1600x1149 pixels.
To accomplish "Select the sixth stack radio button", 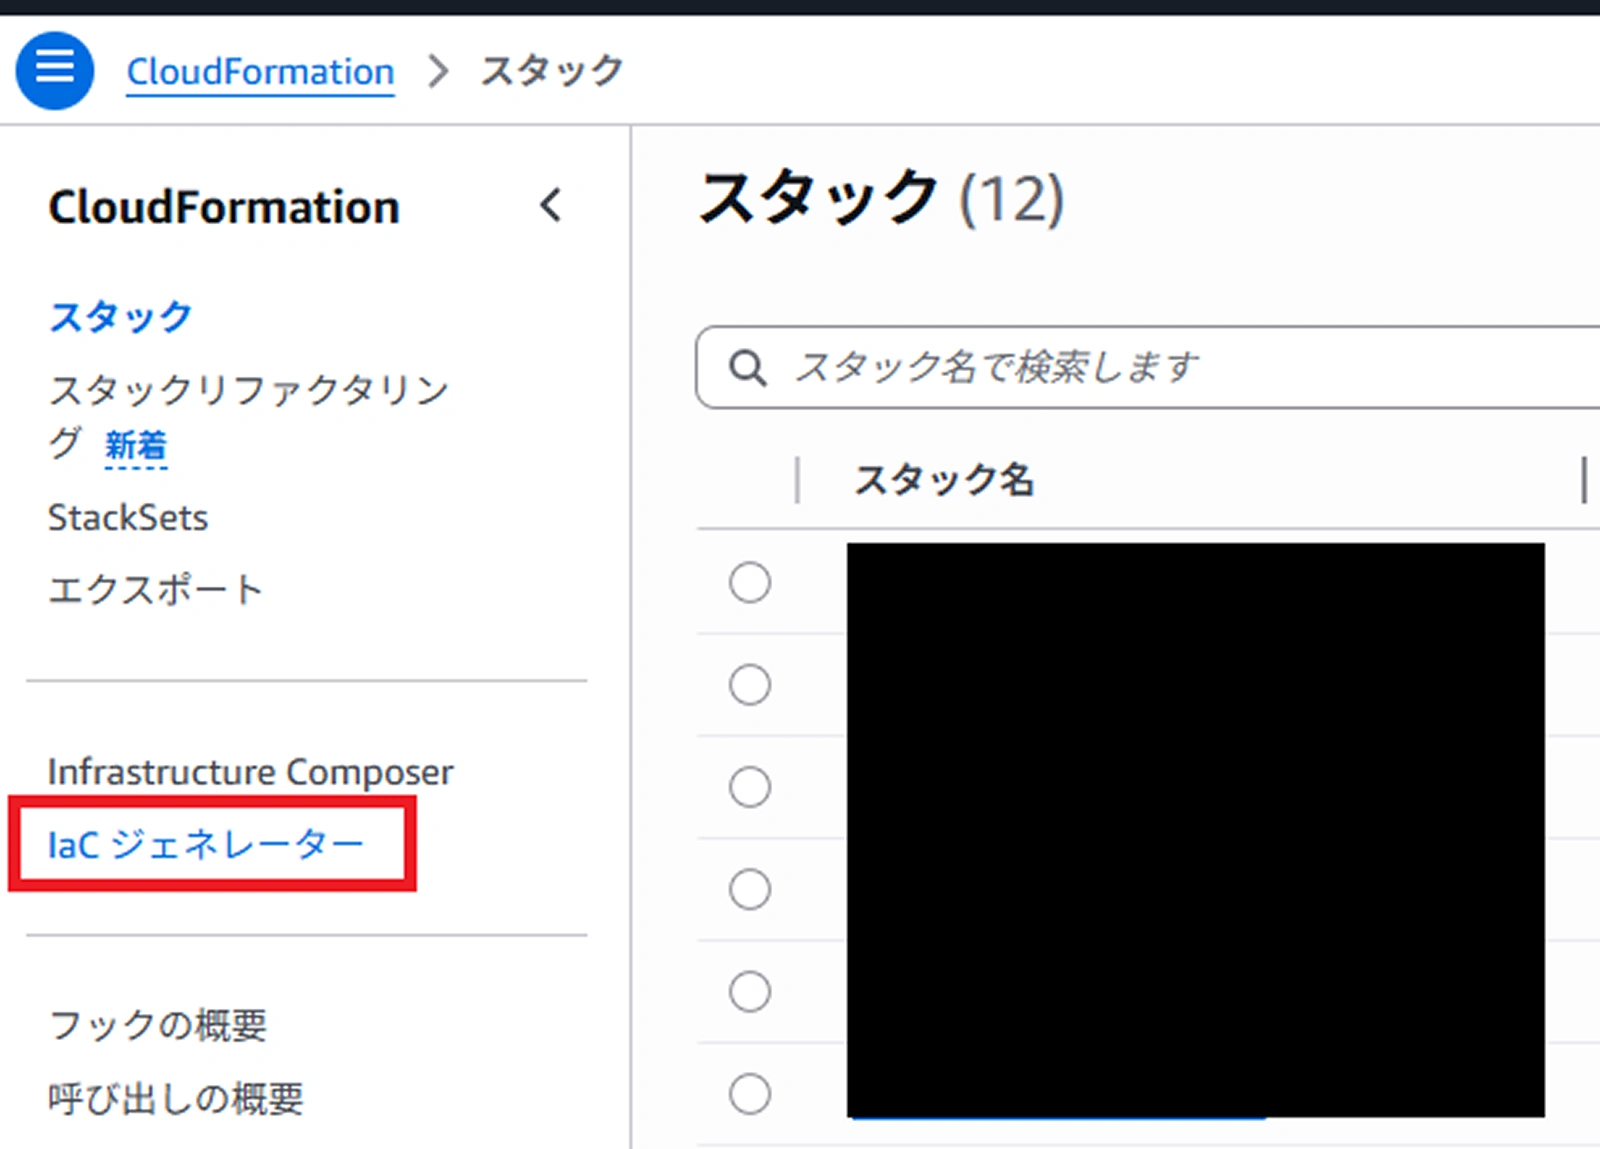I will pos(750,1094).
